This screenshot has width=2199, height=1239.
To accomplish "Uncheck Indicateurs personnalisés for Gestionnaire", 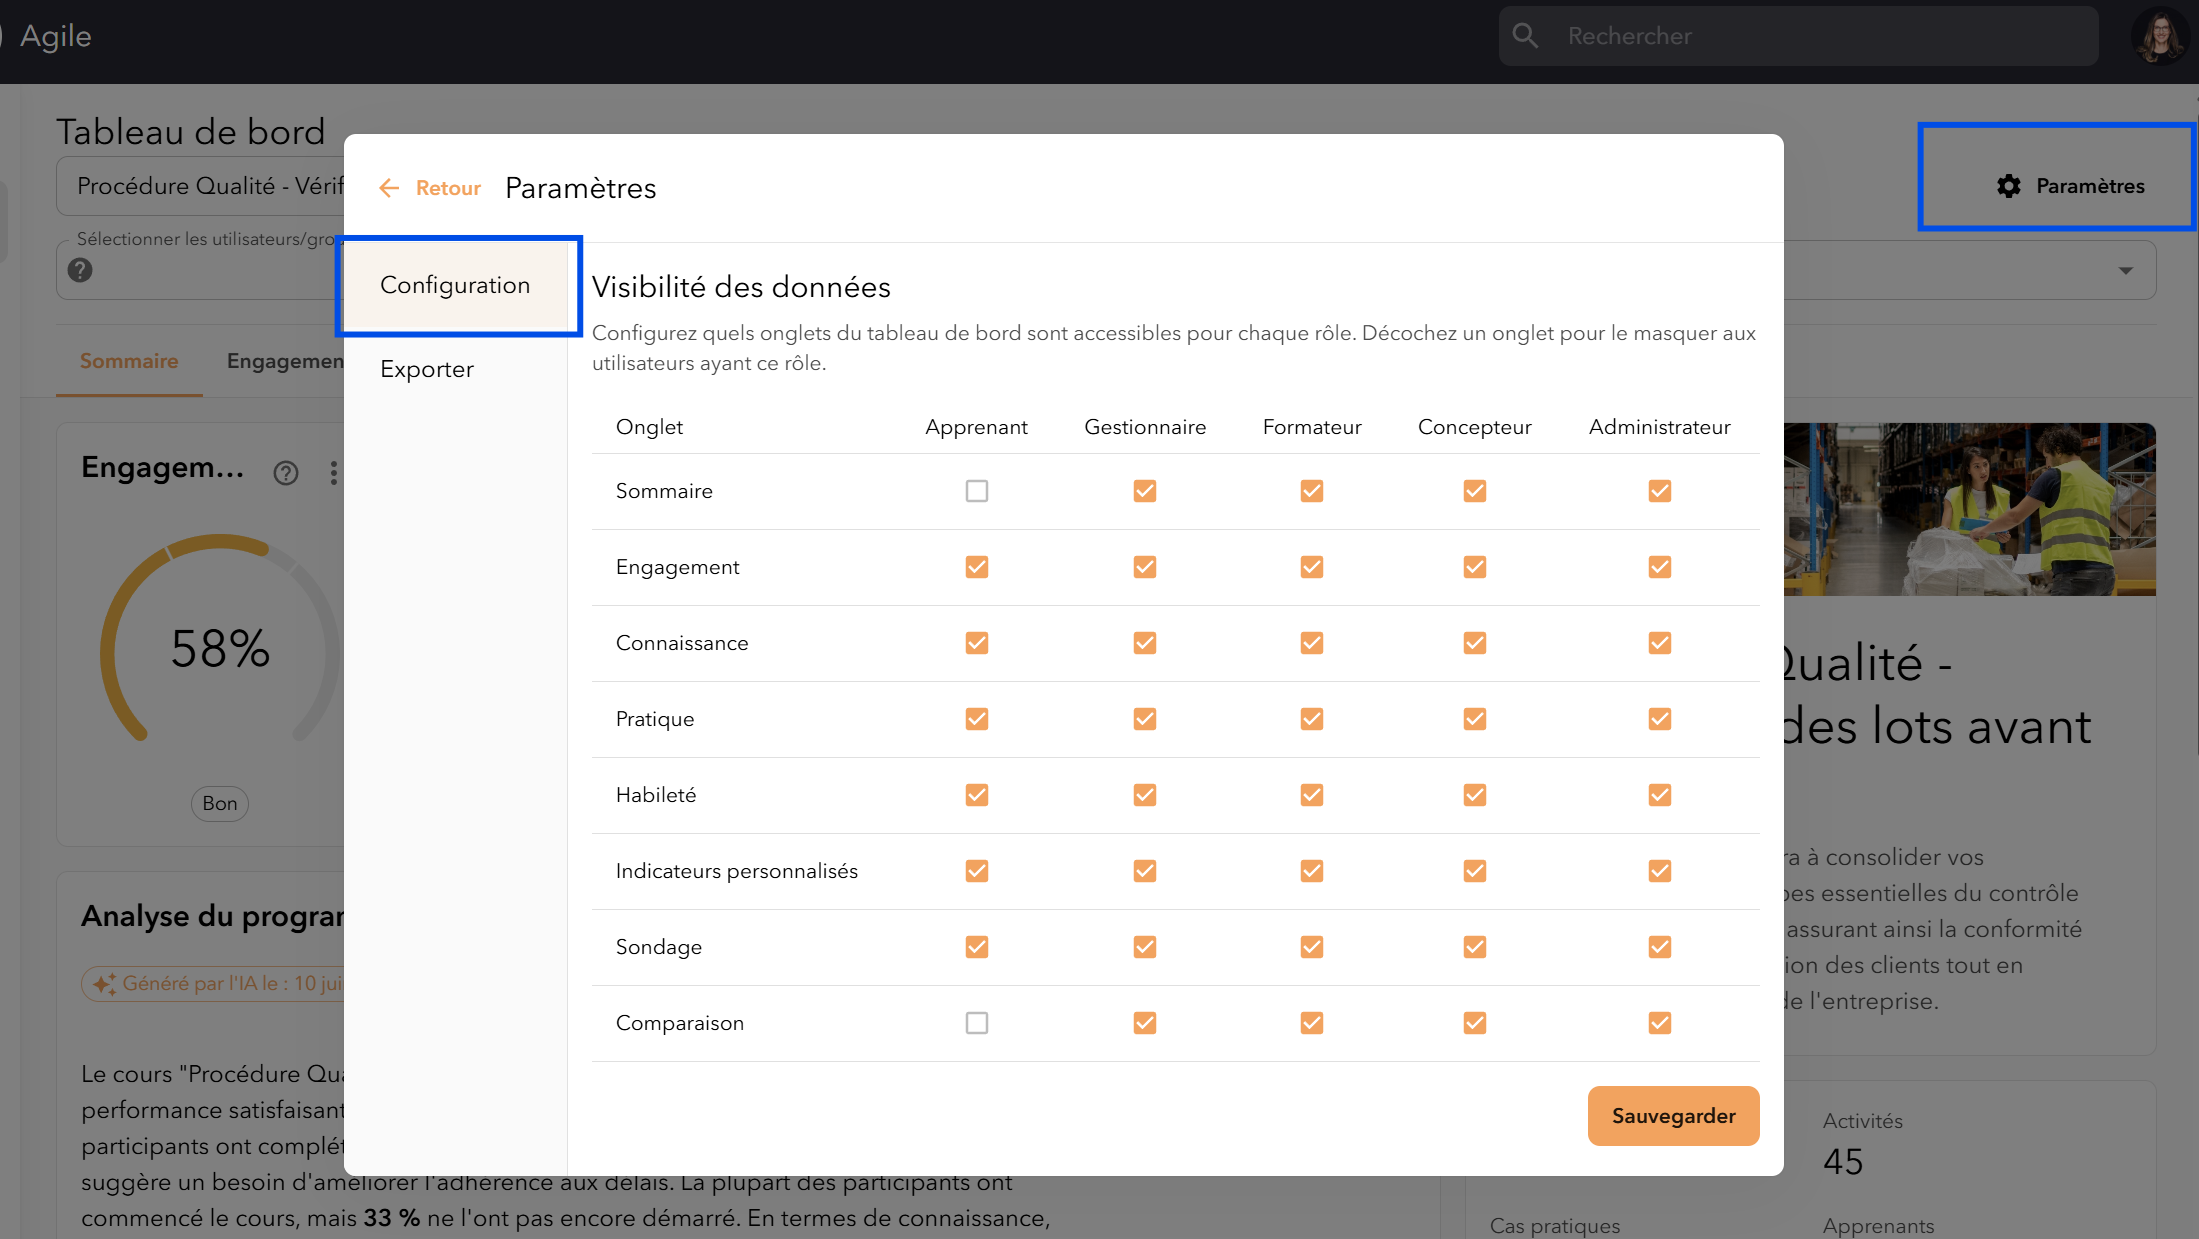I will [x=1145, y=871].
